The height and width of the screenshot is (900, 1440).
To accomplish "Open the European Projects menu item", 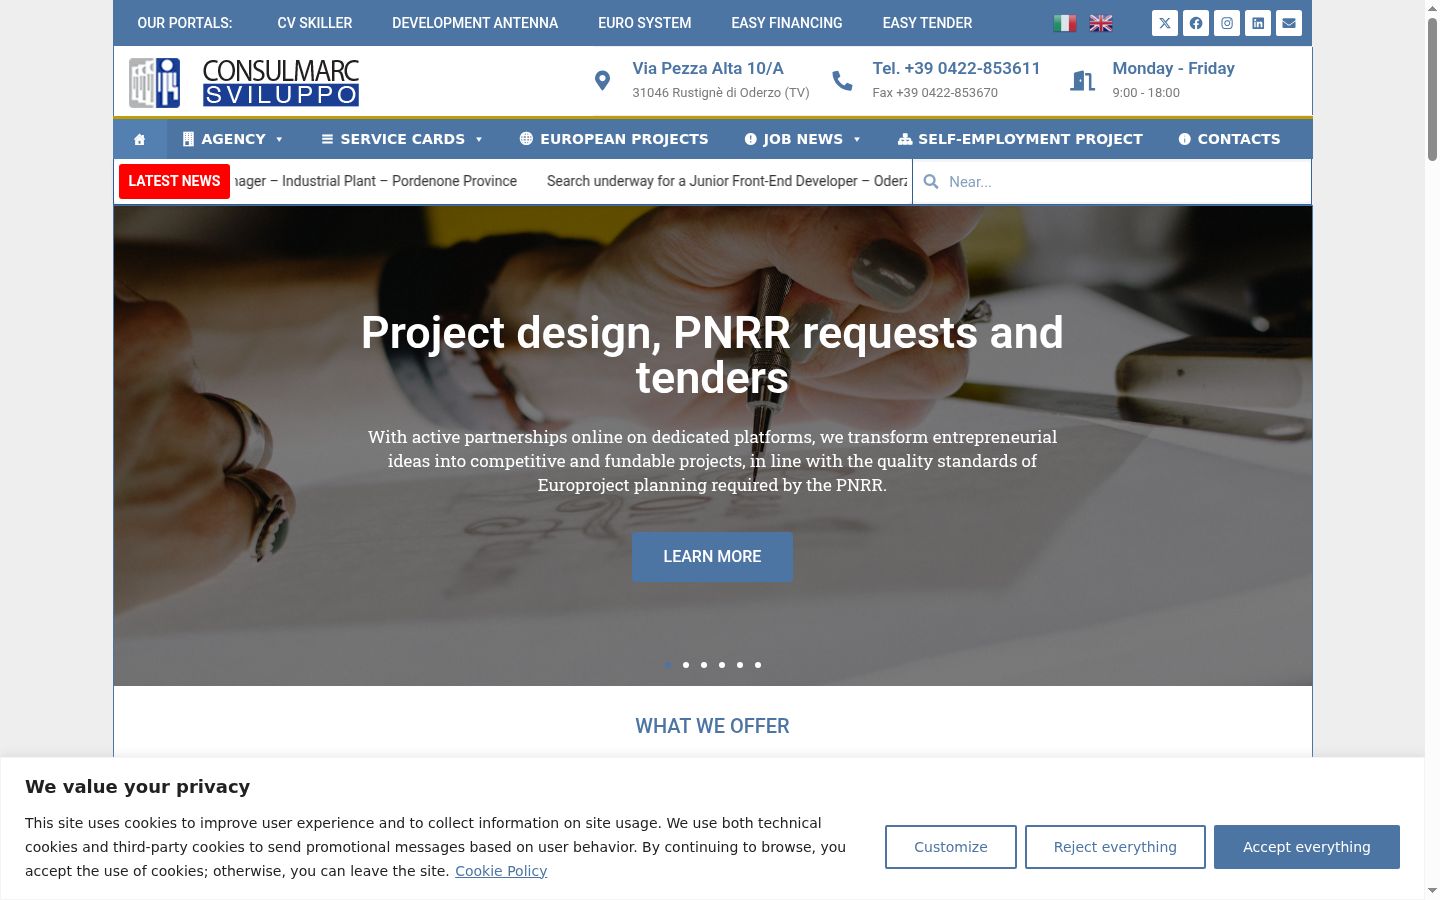I will 614,139.
